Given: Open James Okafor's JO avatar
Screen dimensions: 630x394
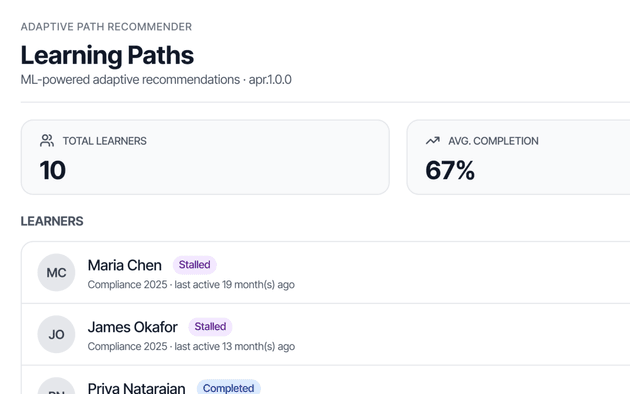Looking at the screenshot, I should click(x=56, y=334).
